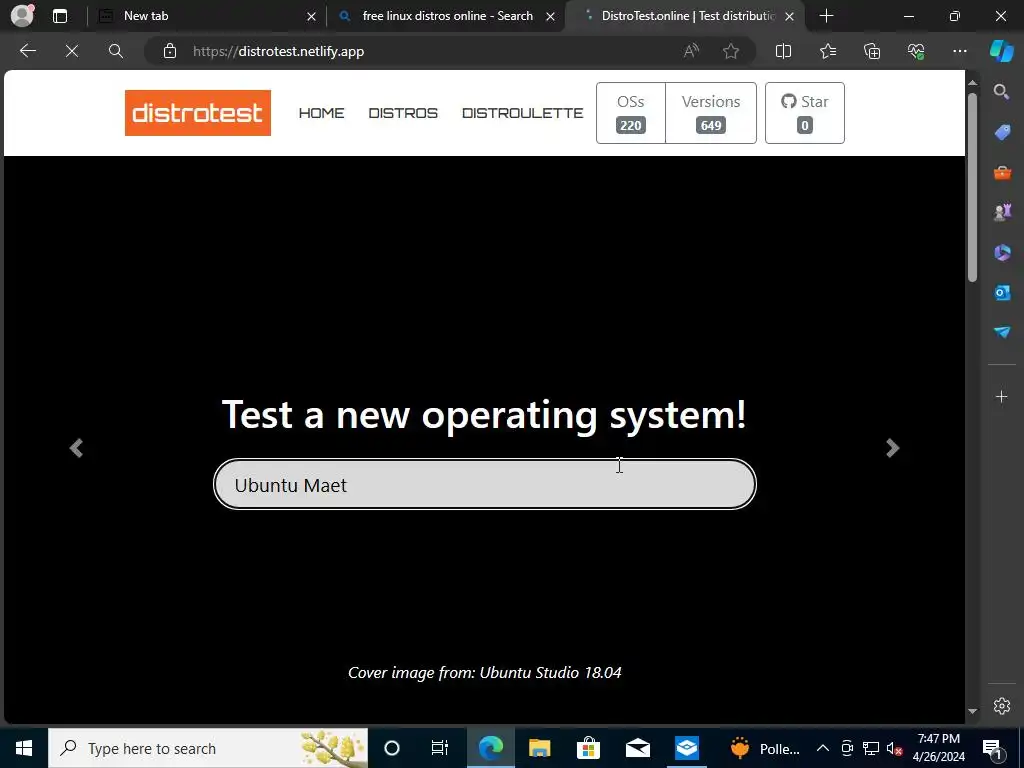
Task: Open the Edge profile avatar
Action: pos(22,16)
